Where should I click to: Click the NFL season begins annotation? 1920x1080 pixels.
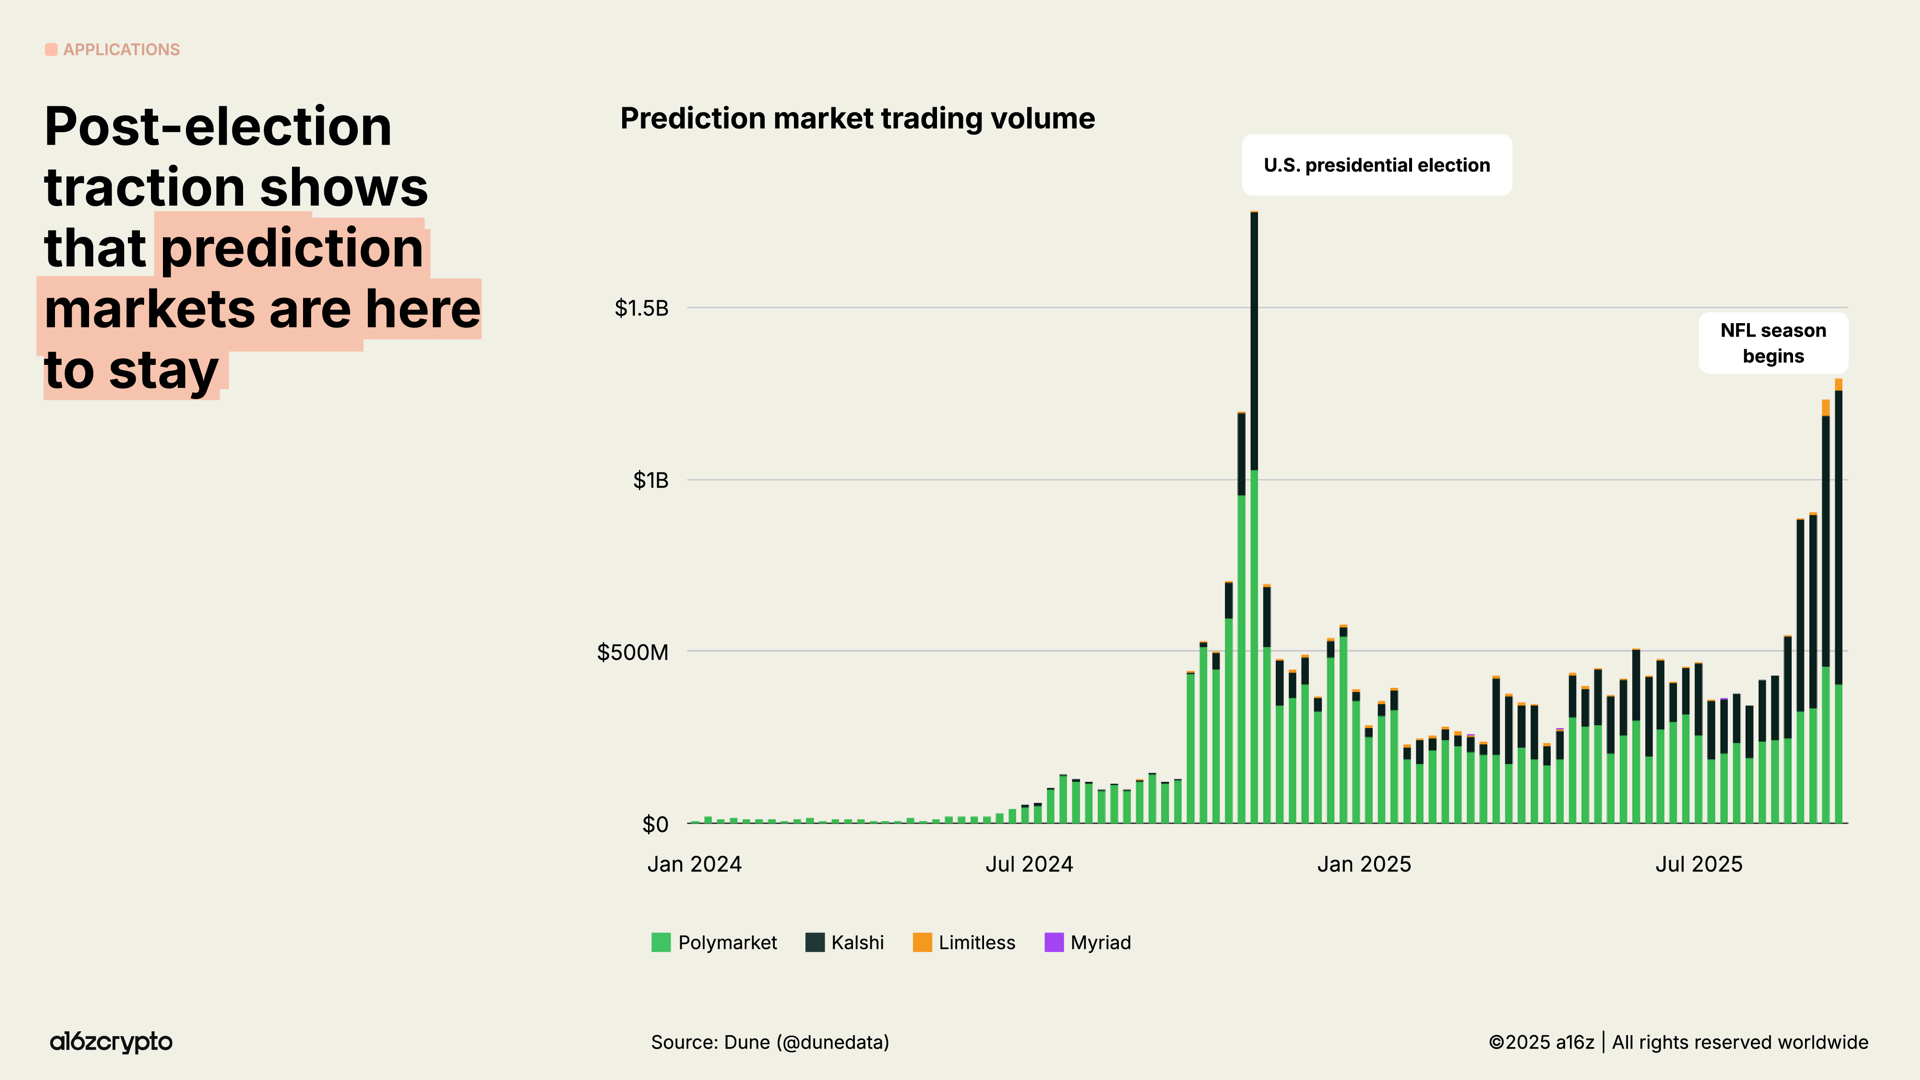point(1773,343)
